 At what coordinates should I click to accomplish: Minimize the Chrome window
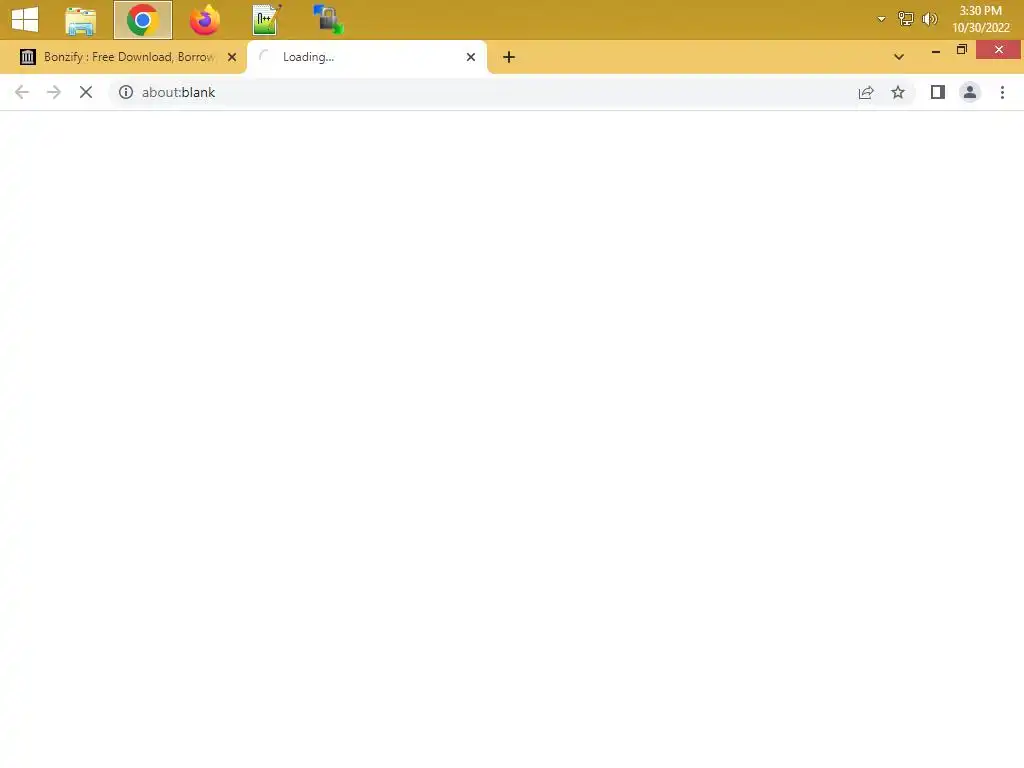coord(936,50)
